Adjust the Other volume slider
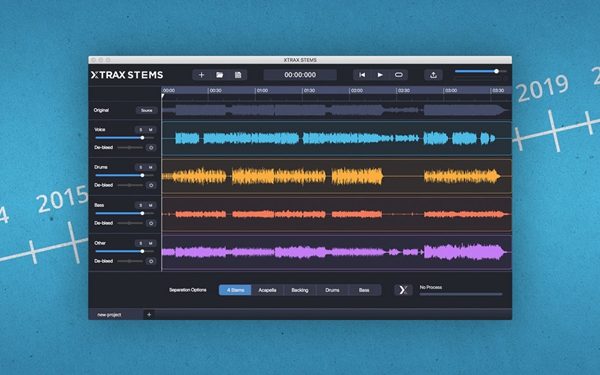 tap(125, 251)
